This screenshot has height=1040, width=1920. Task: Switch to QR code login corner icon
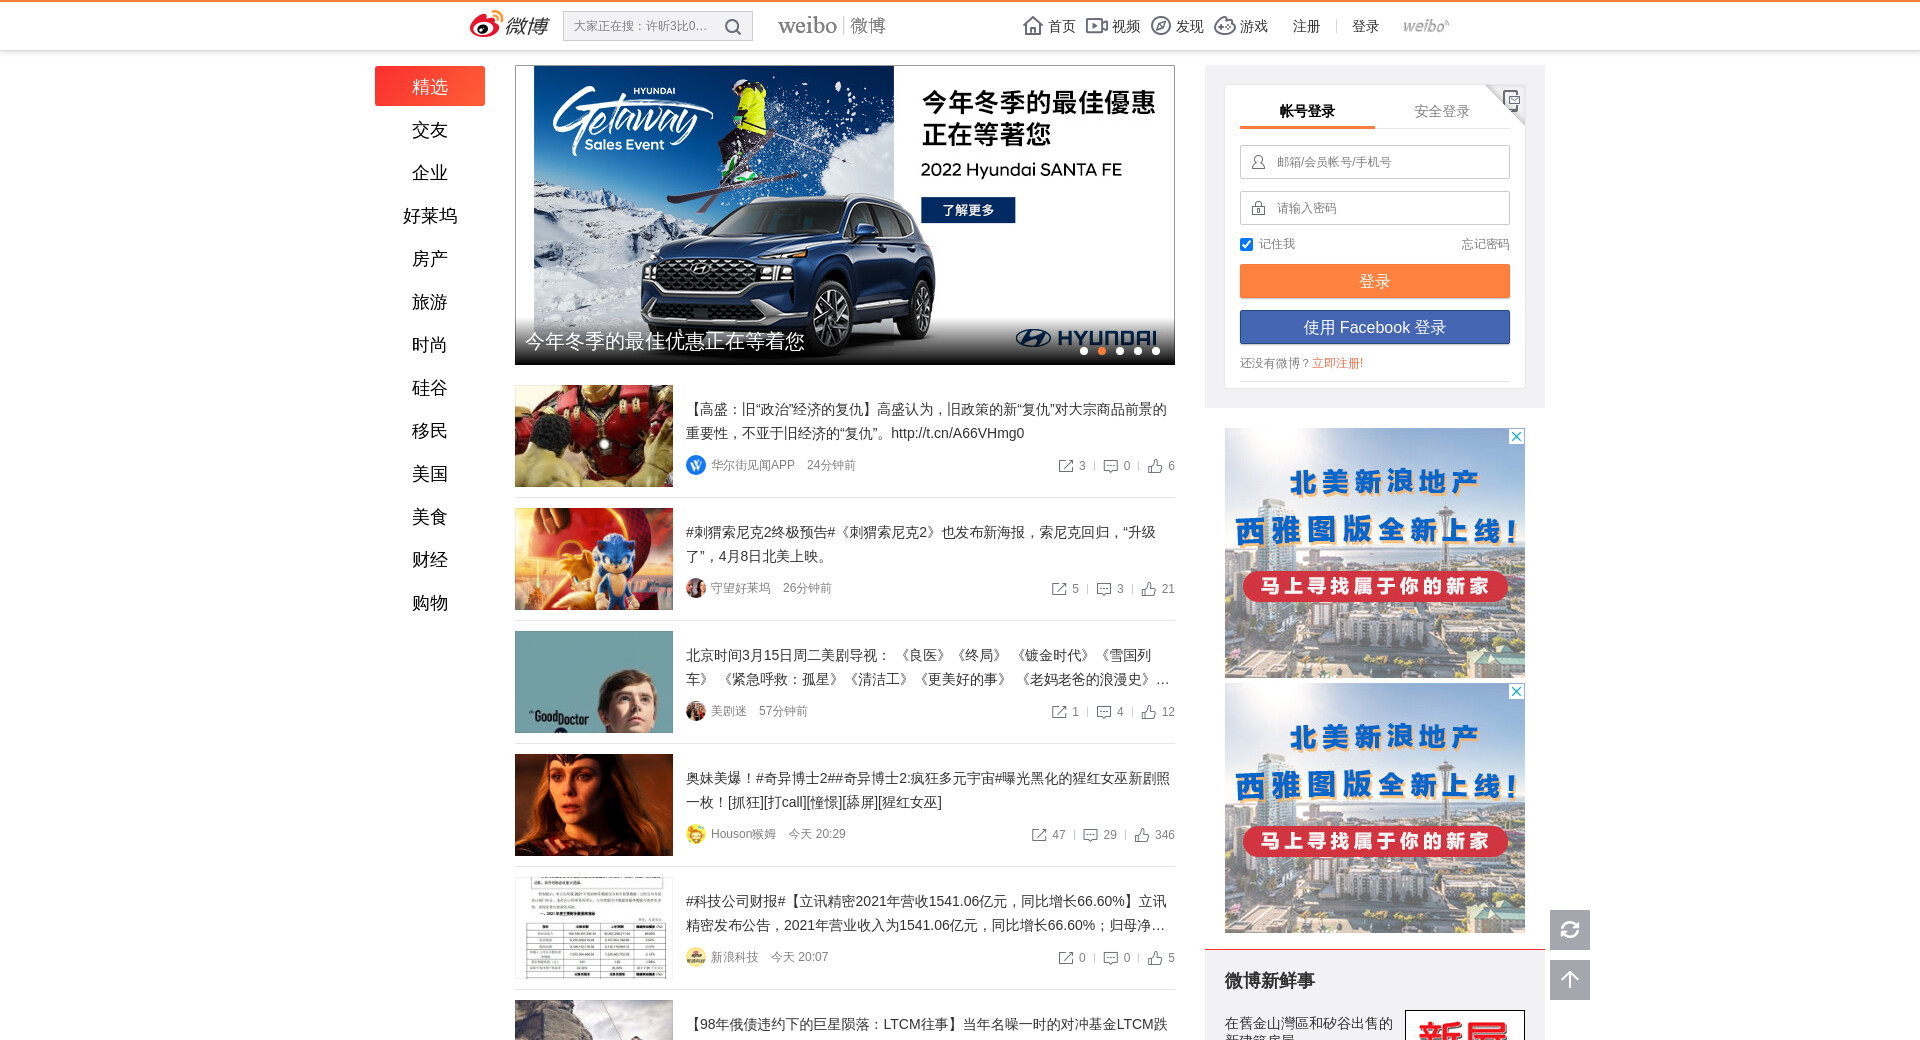point(1510,100)
